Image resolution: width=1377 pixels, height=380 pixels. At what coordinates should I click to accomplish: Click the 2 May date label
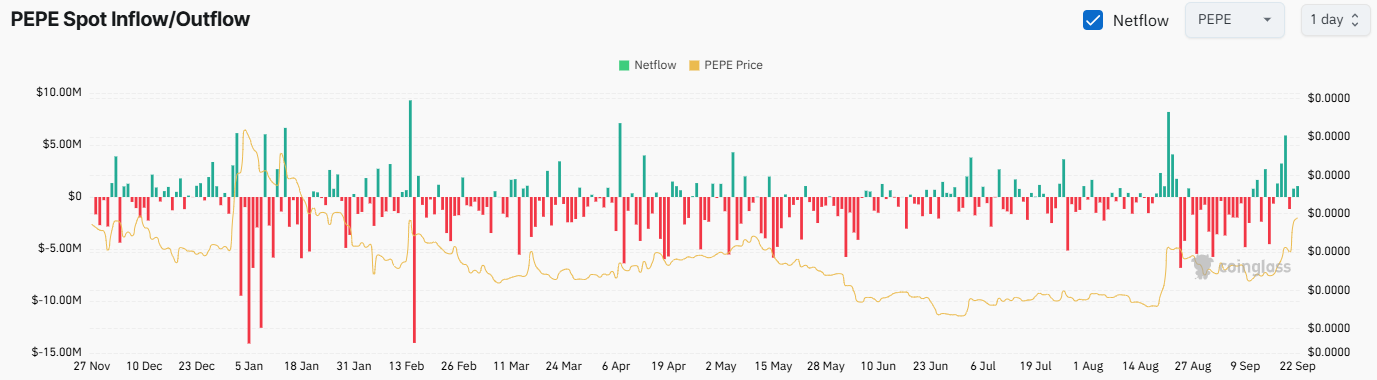pyautogui.click(x=720, y=366)
